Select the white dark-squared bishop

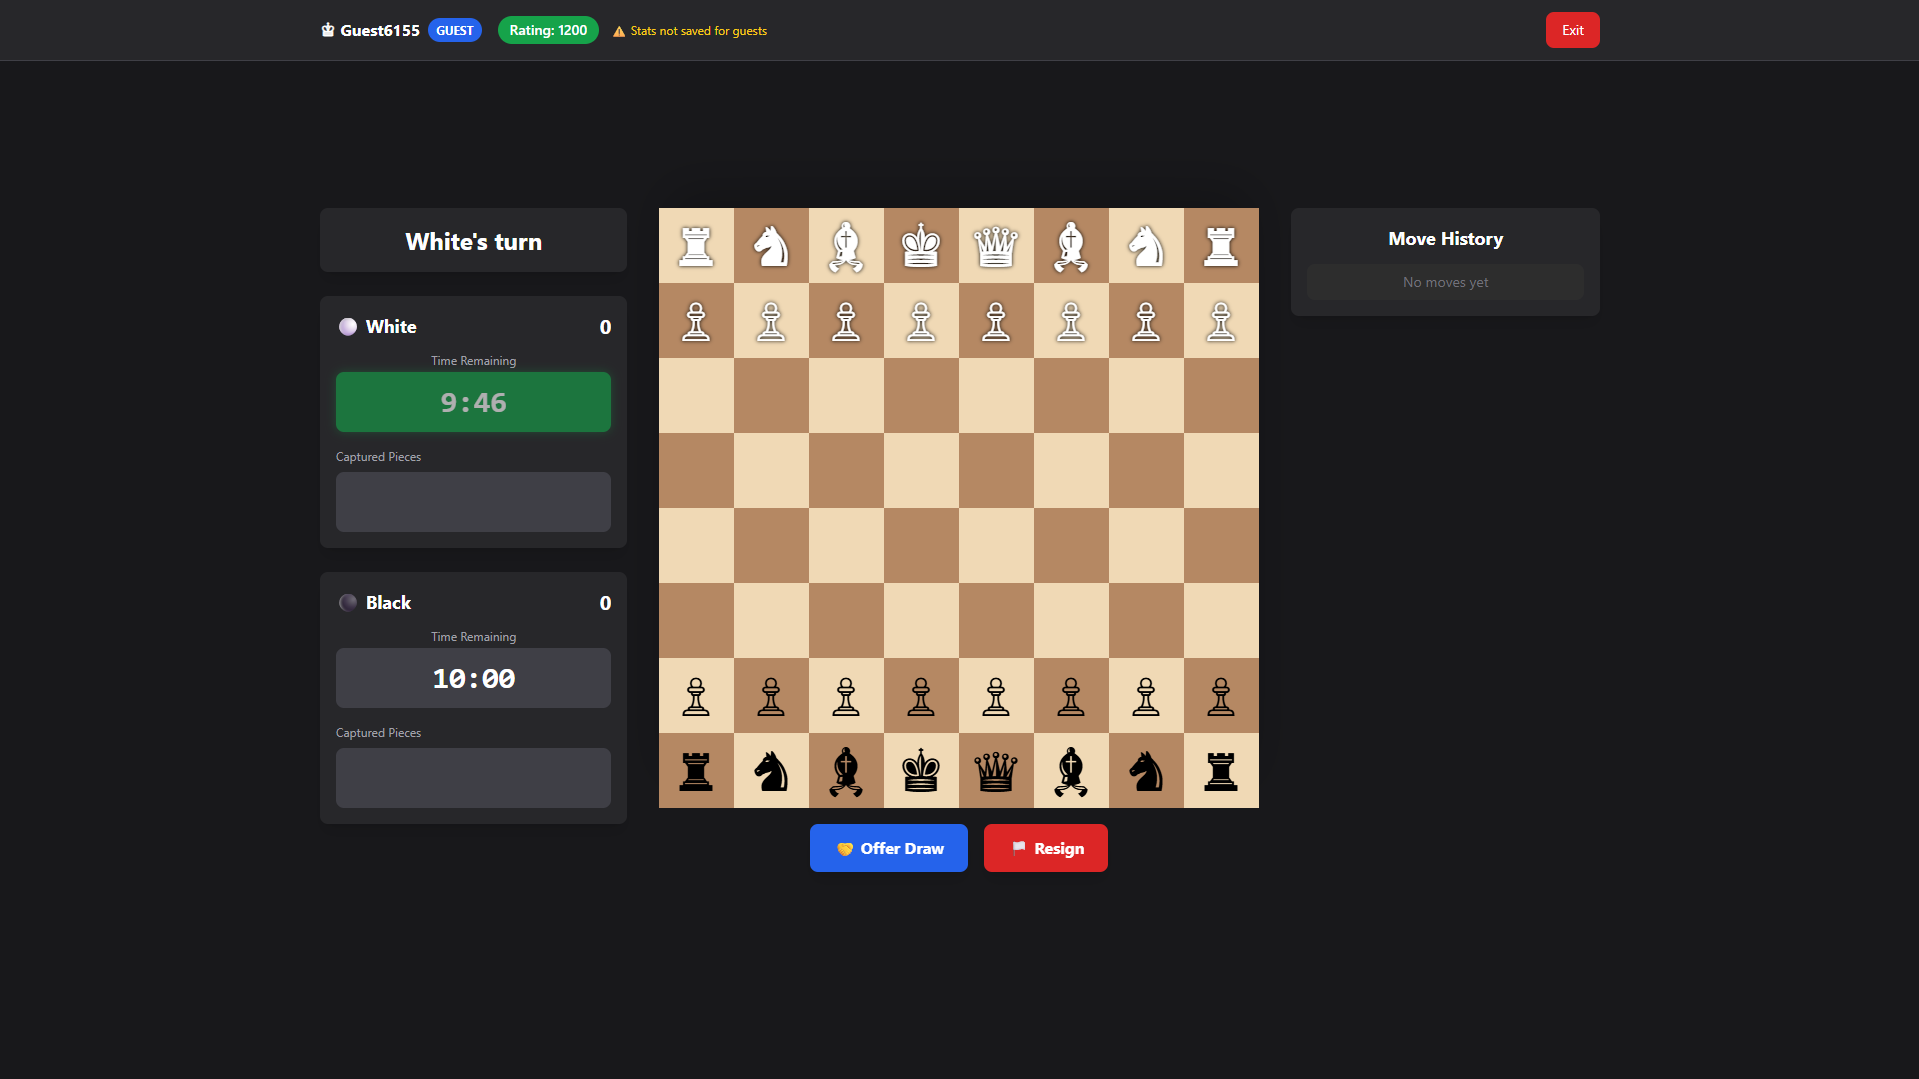coord(1071,245)
